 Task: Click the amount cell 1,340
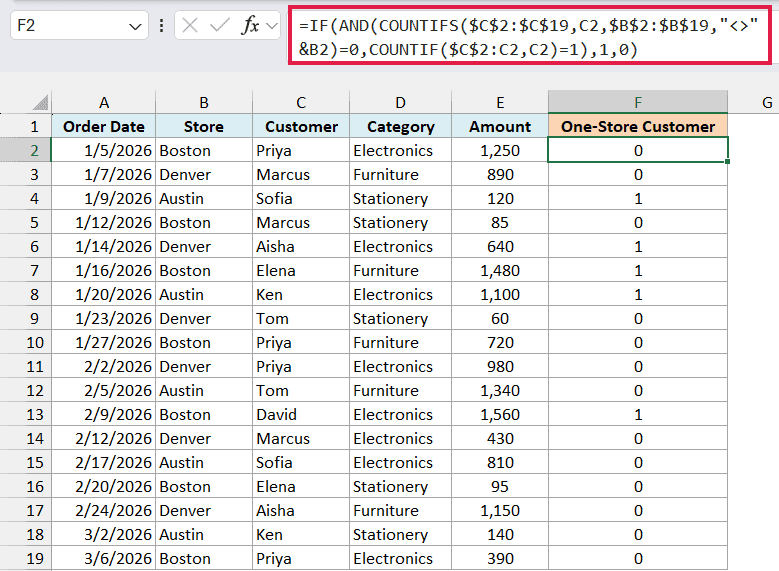(x=500, y=390)
